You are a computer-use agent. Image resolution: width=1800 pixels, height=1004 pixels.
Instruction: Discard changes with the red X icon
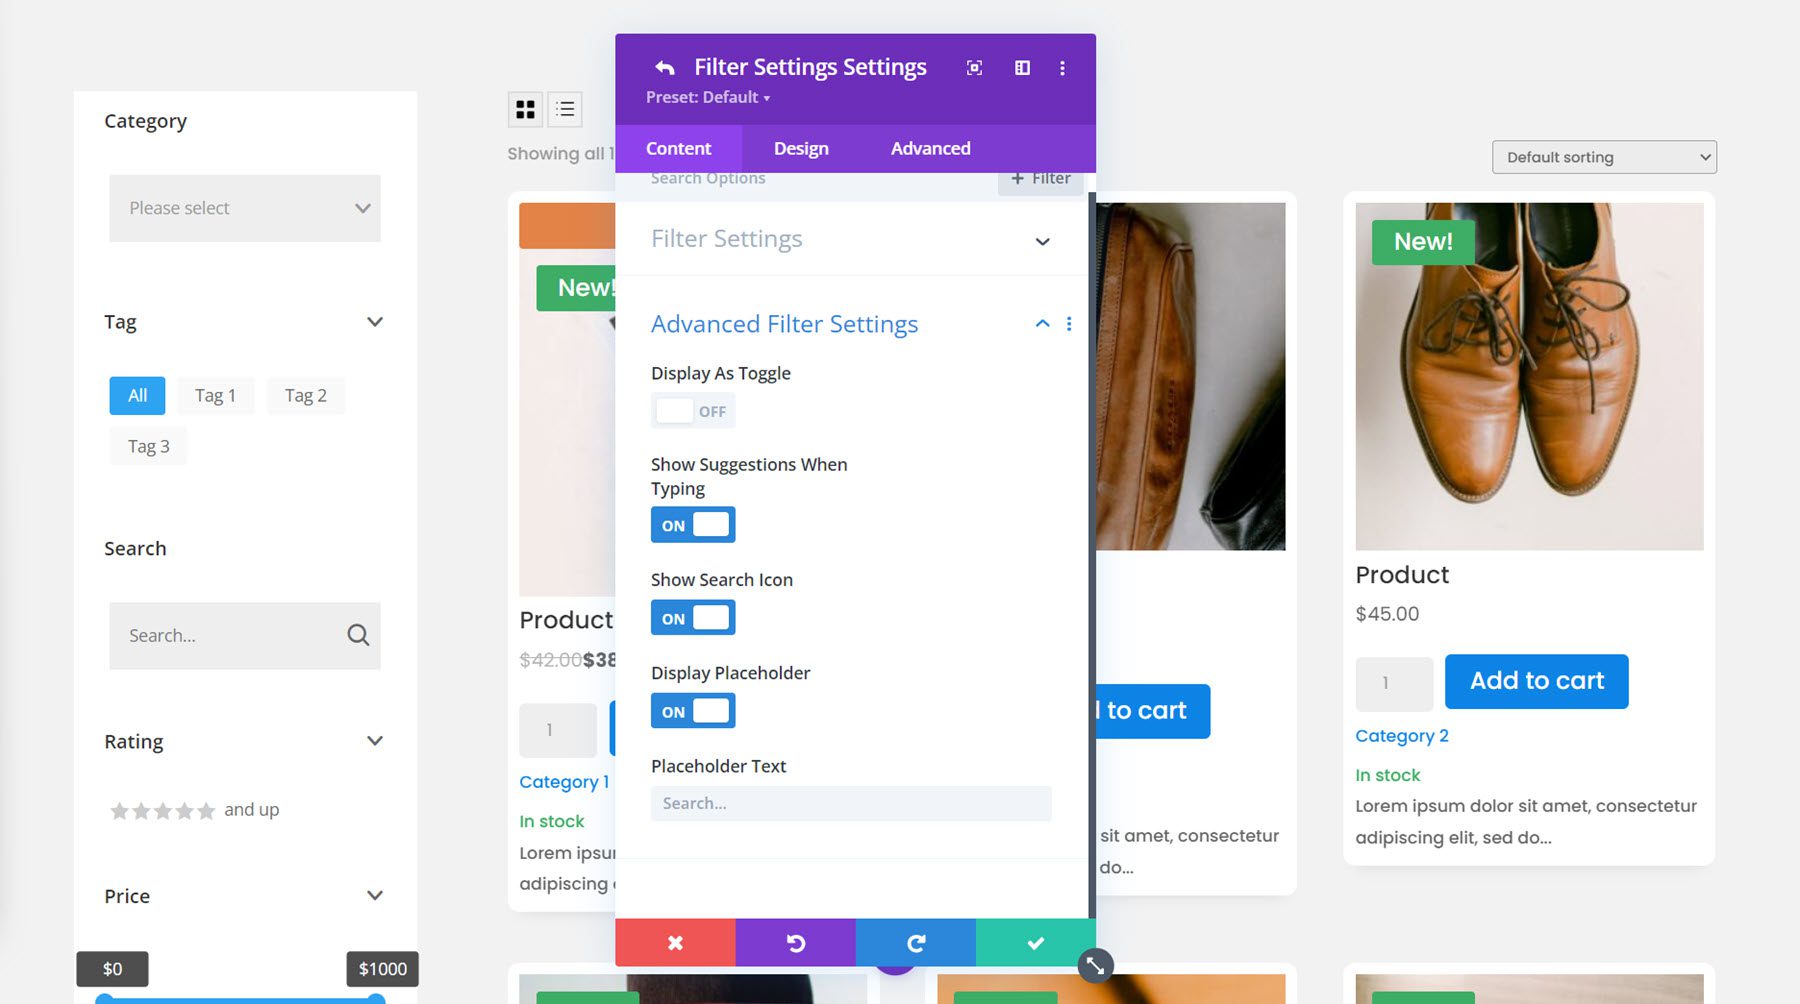click(x=675, y=942)
